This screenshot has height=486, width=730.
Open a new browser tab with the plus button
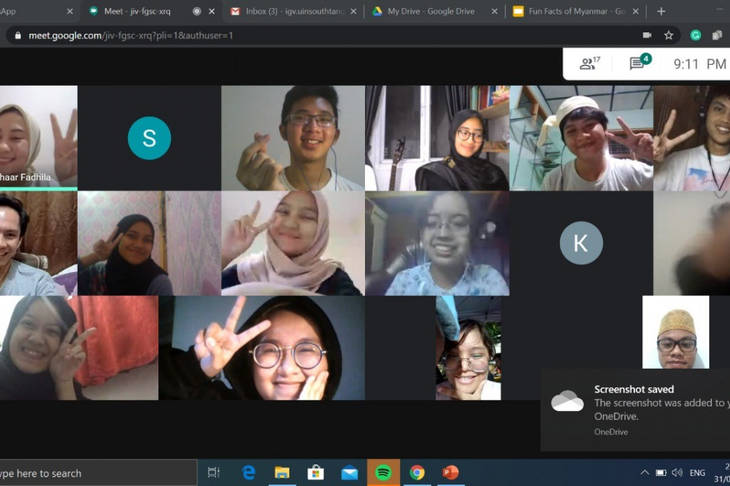pos(661,11)
